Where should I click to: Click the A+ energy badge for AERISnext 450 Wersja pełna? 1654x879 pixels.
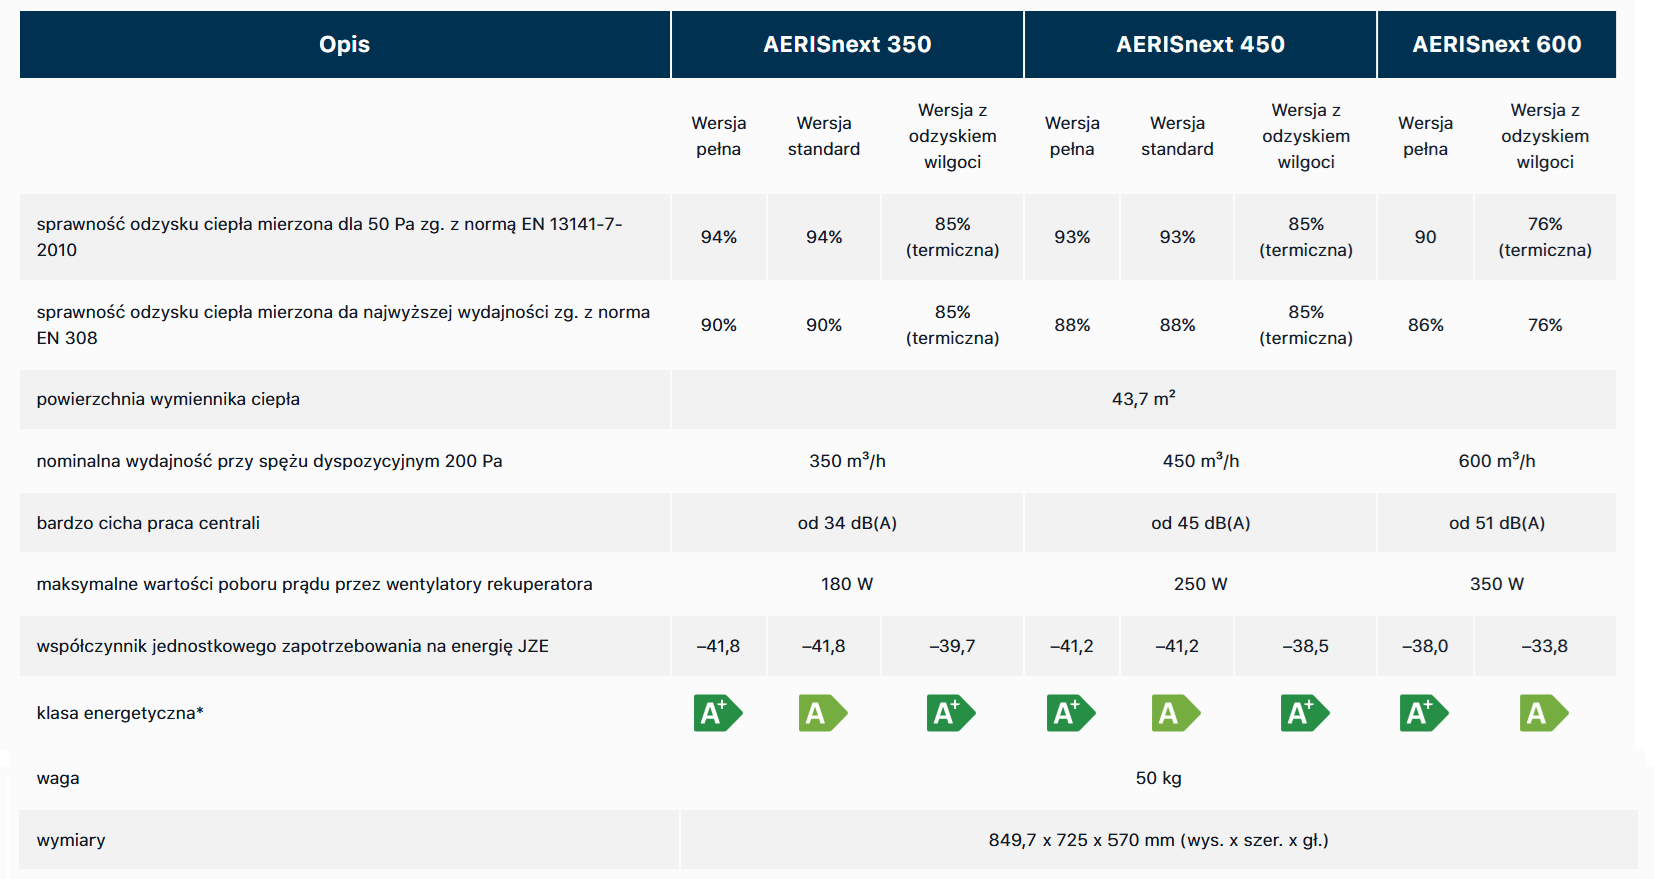(1070, 713)
